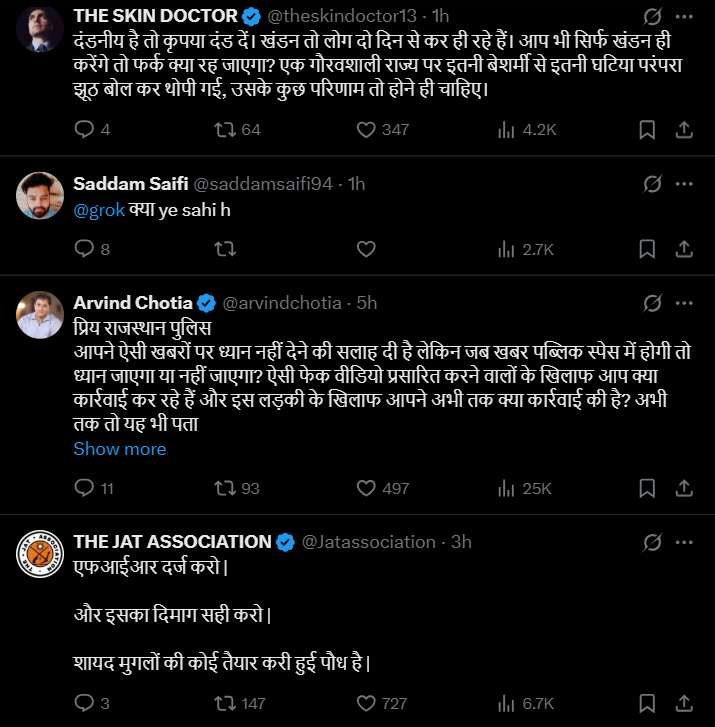
Task: Bookmark THE SKIN DOCTOR's tweet
Action: [647, 130]
